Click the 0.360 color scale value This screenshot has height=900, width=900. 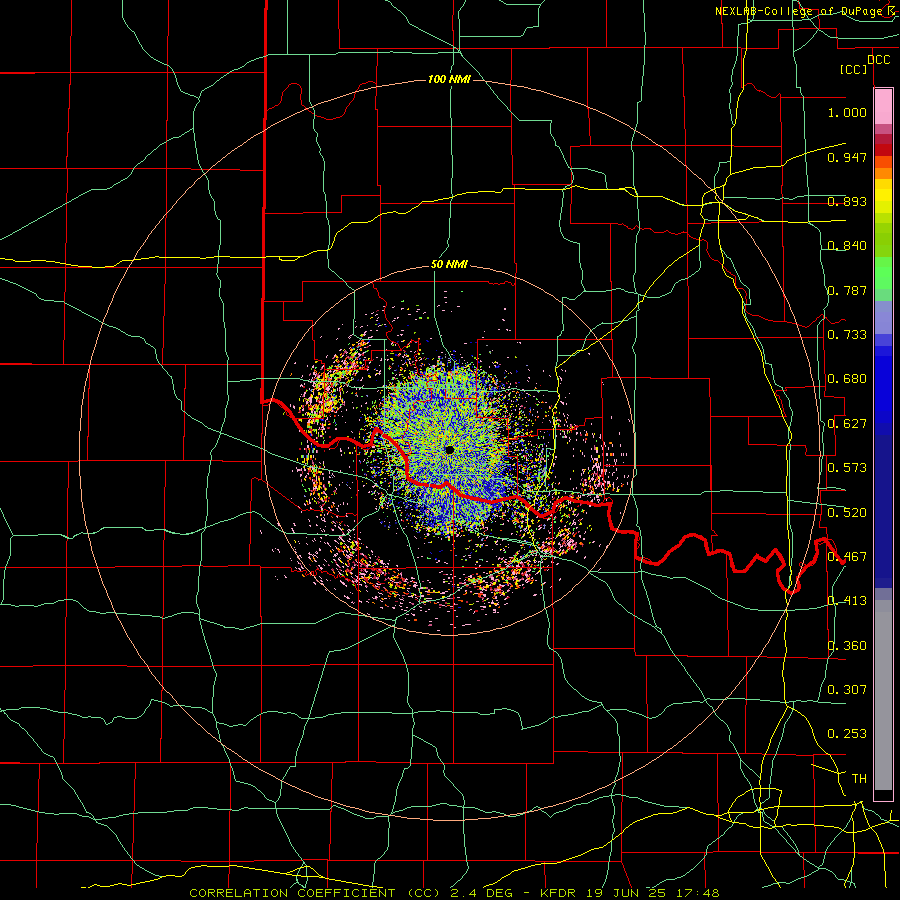847,646
